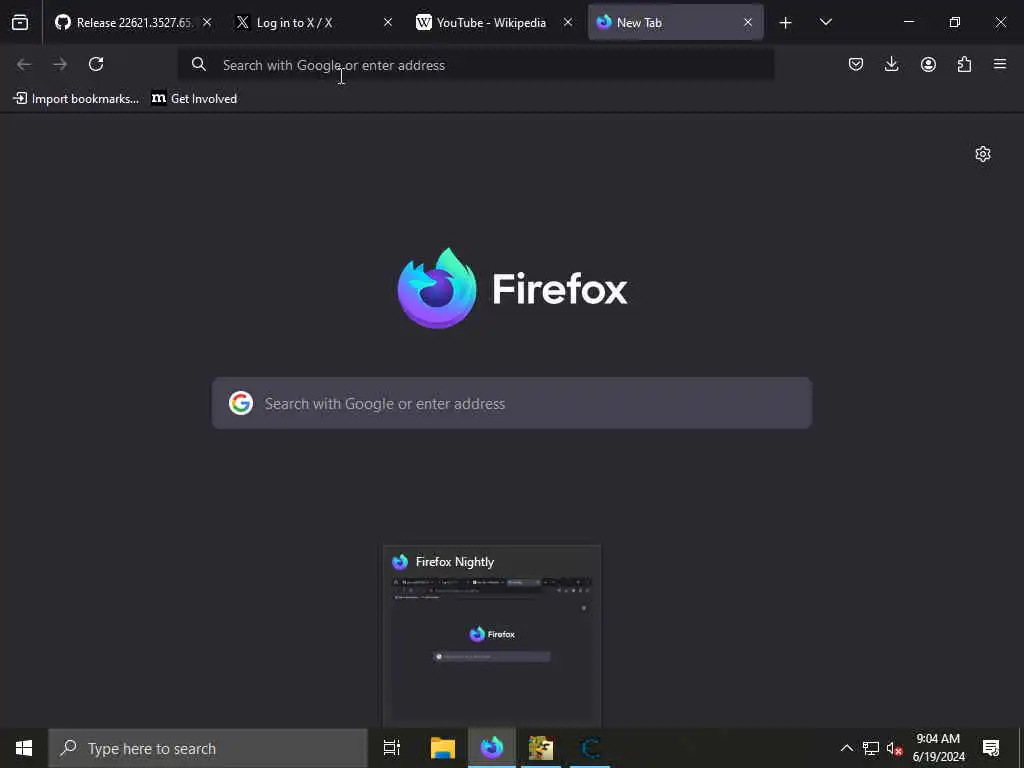Switch to the Log in to X tab
This screenshot has width=1024, height=768.
(315, 22)
